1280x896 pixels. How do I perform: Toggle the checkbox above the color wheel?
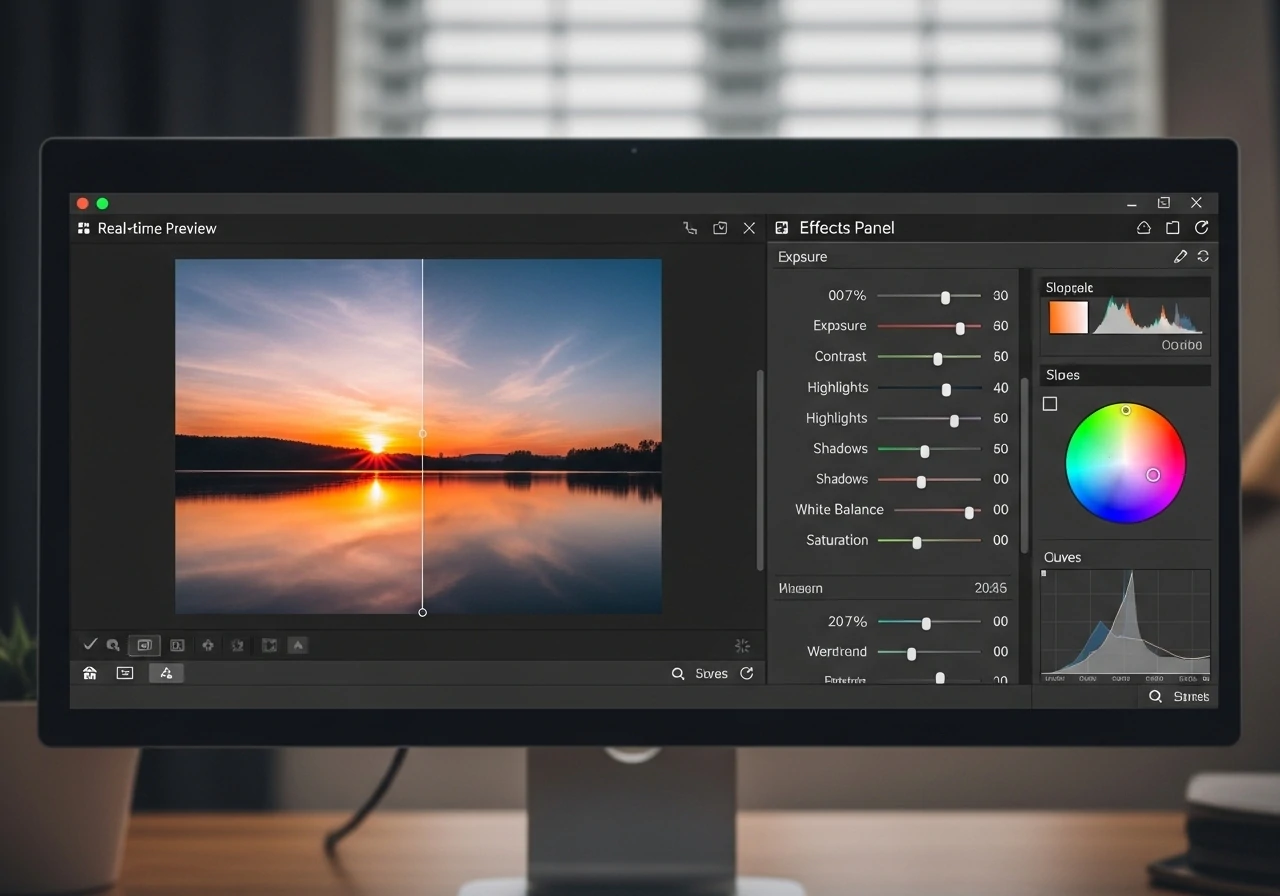tap(1050, 403)
